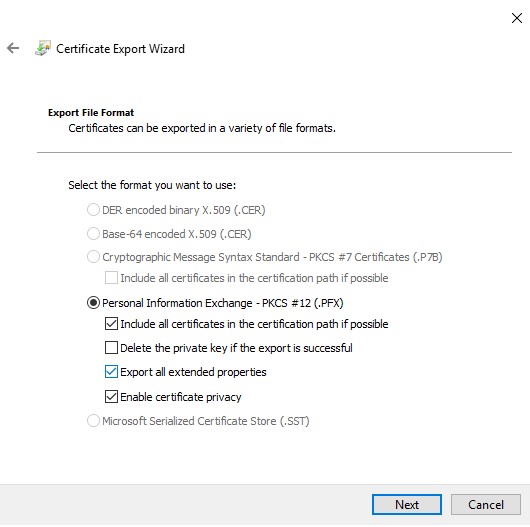
Task: Click the Next button
Action: click(407, 505)
